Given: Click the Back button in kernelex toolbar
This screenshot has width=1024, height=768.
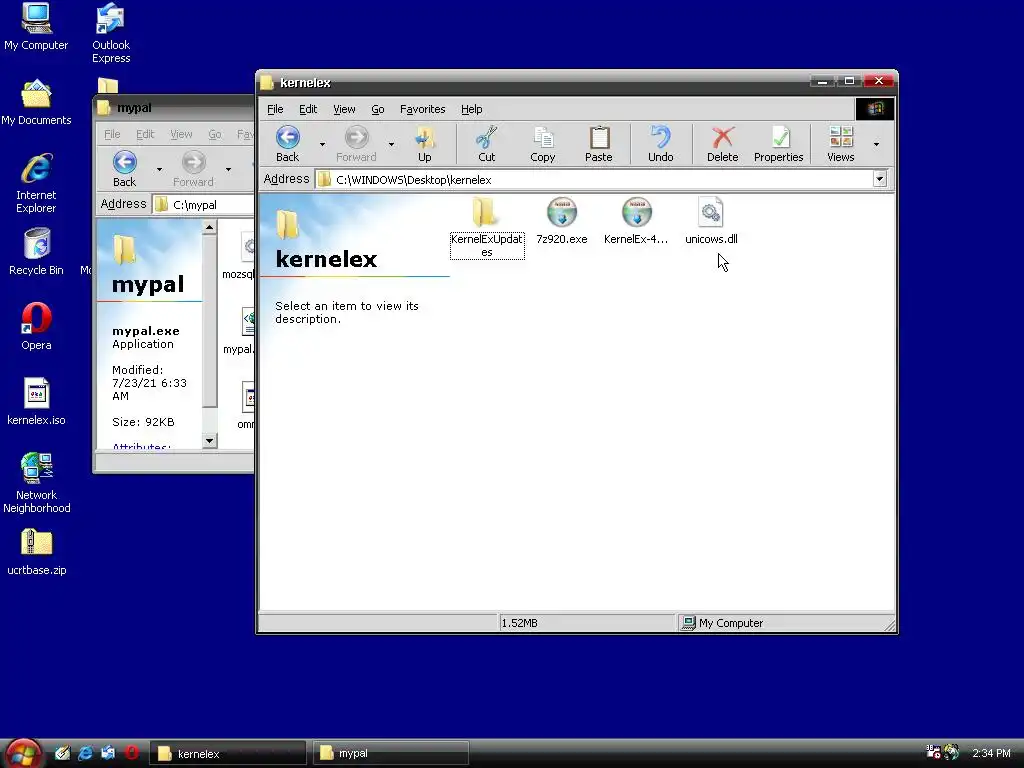Looking at the screenshot, I should [x=287, y=144].
